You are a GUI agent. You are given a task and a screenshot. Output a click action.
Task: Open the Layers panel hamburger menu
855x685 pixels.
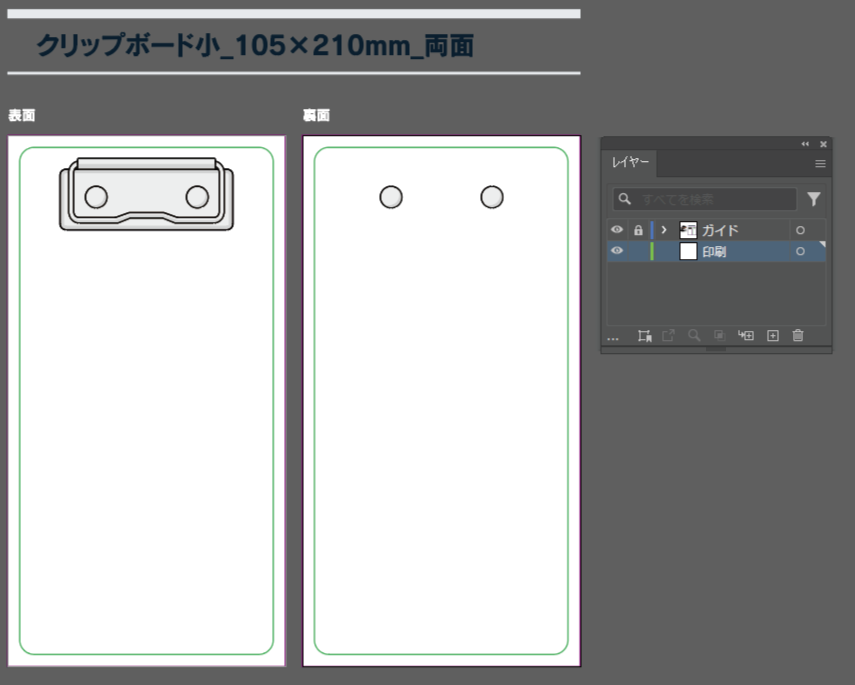coord(820,163)
